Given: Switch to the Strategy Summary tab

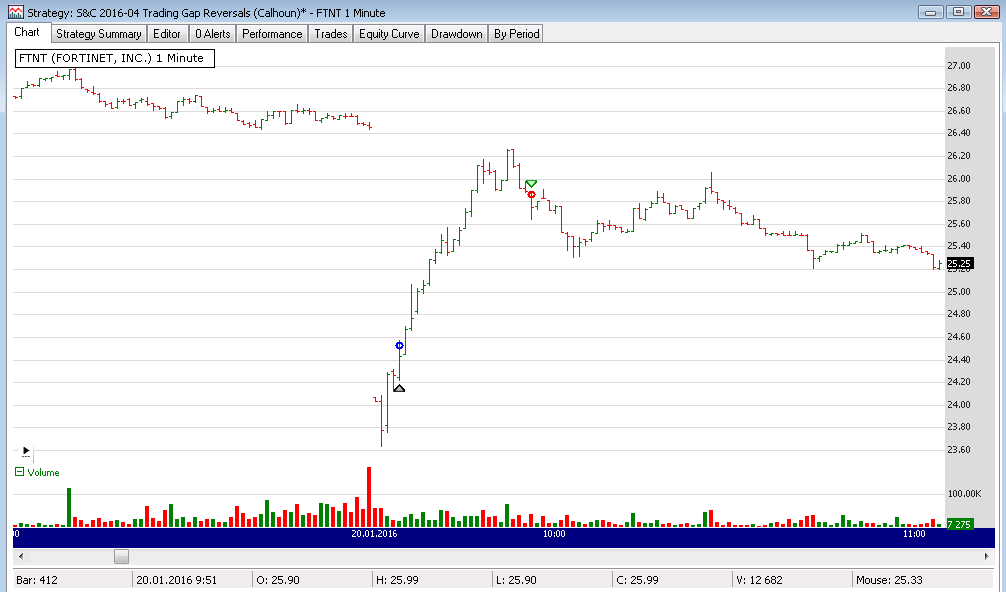Looking at the screenshot, I should [x=98, y=34].
